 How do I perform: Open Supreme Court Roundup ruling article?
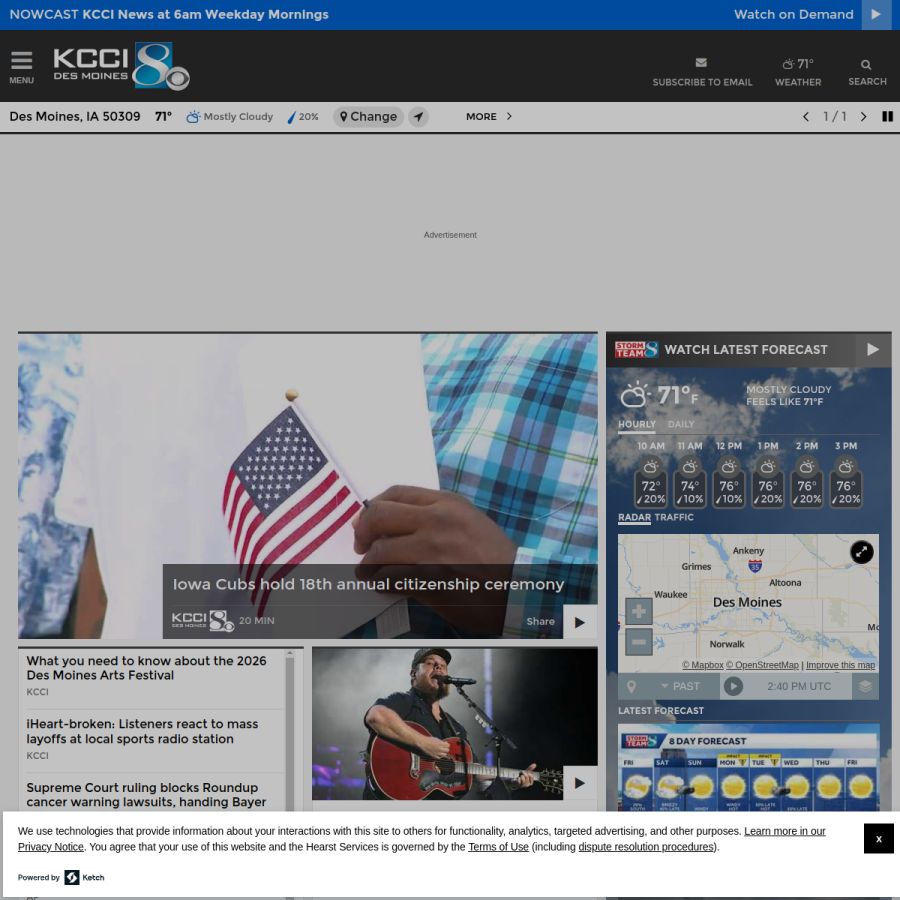[x=146, y=795]
